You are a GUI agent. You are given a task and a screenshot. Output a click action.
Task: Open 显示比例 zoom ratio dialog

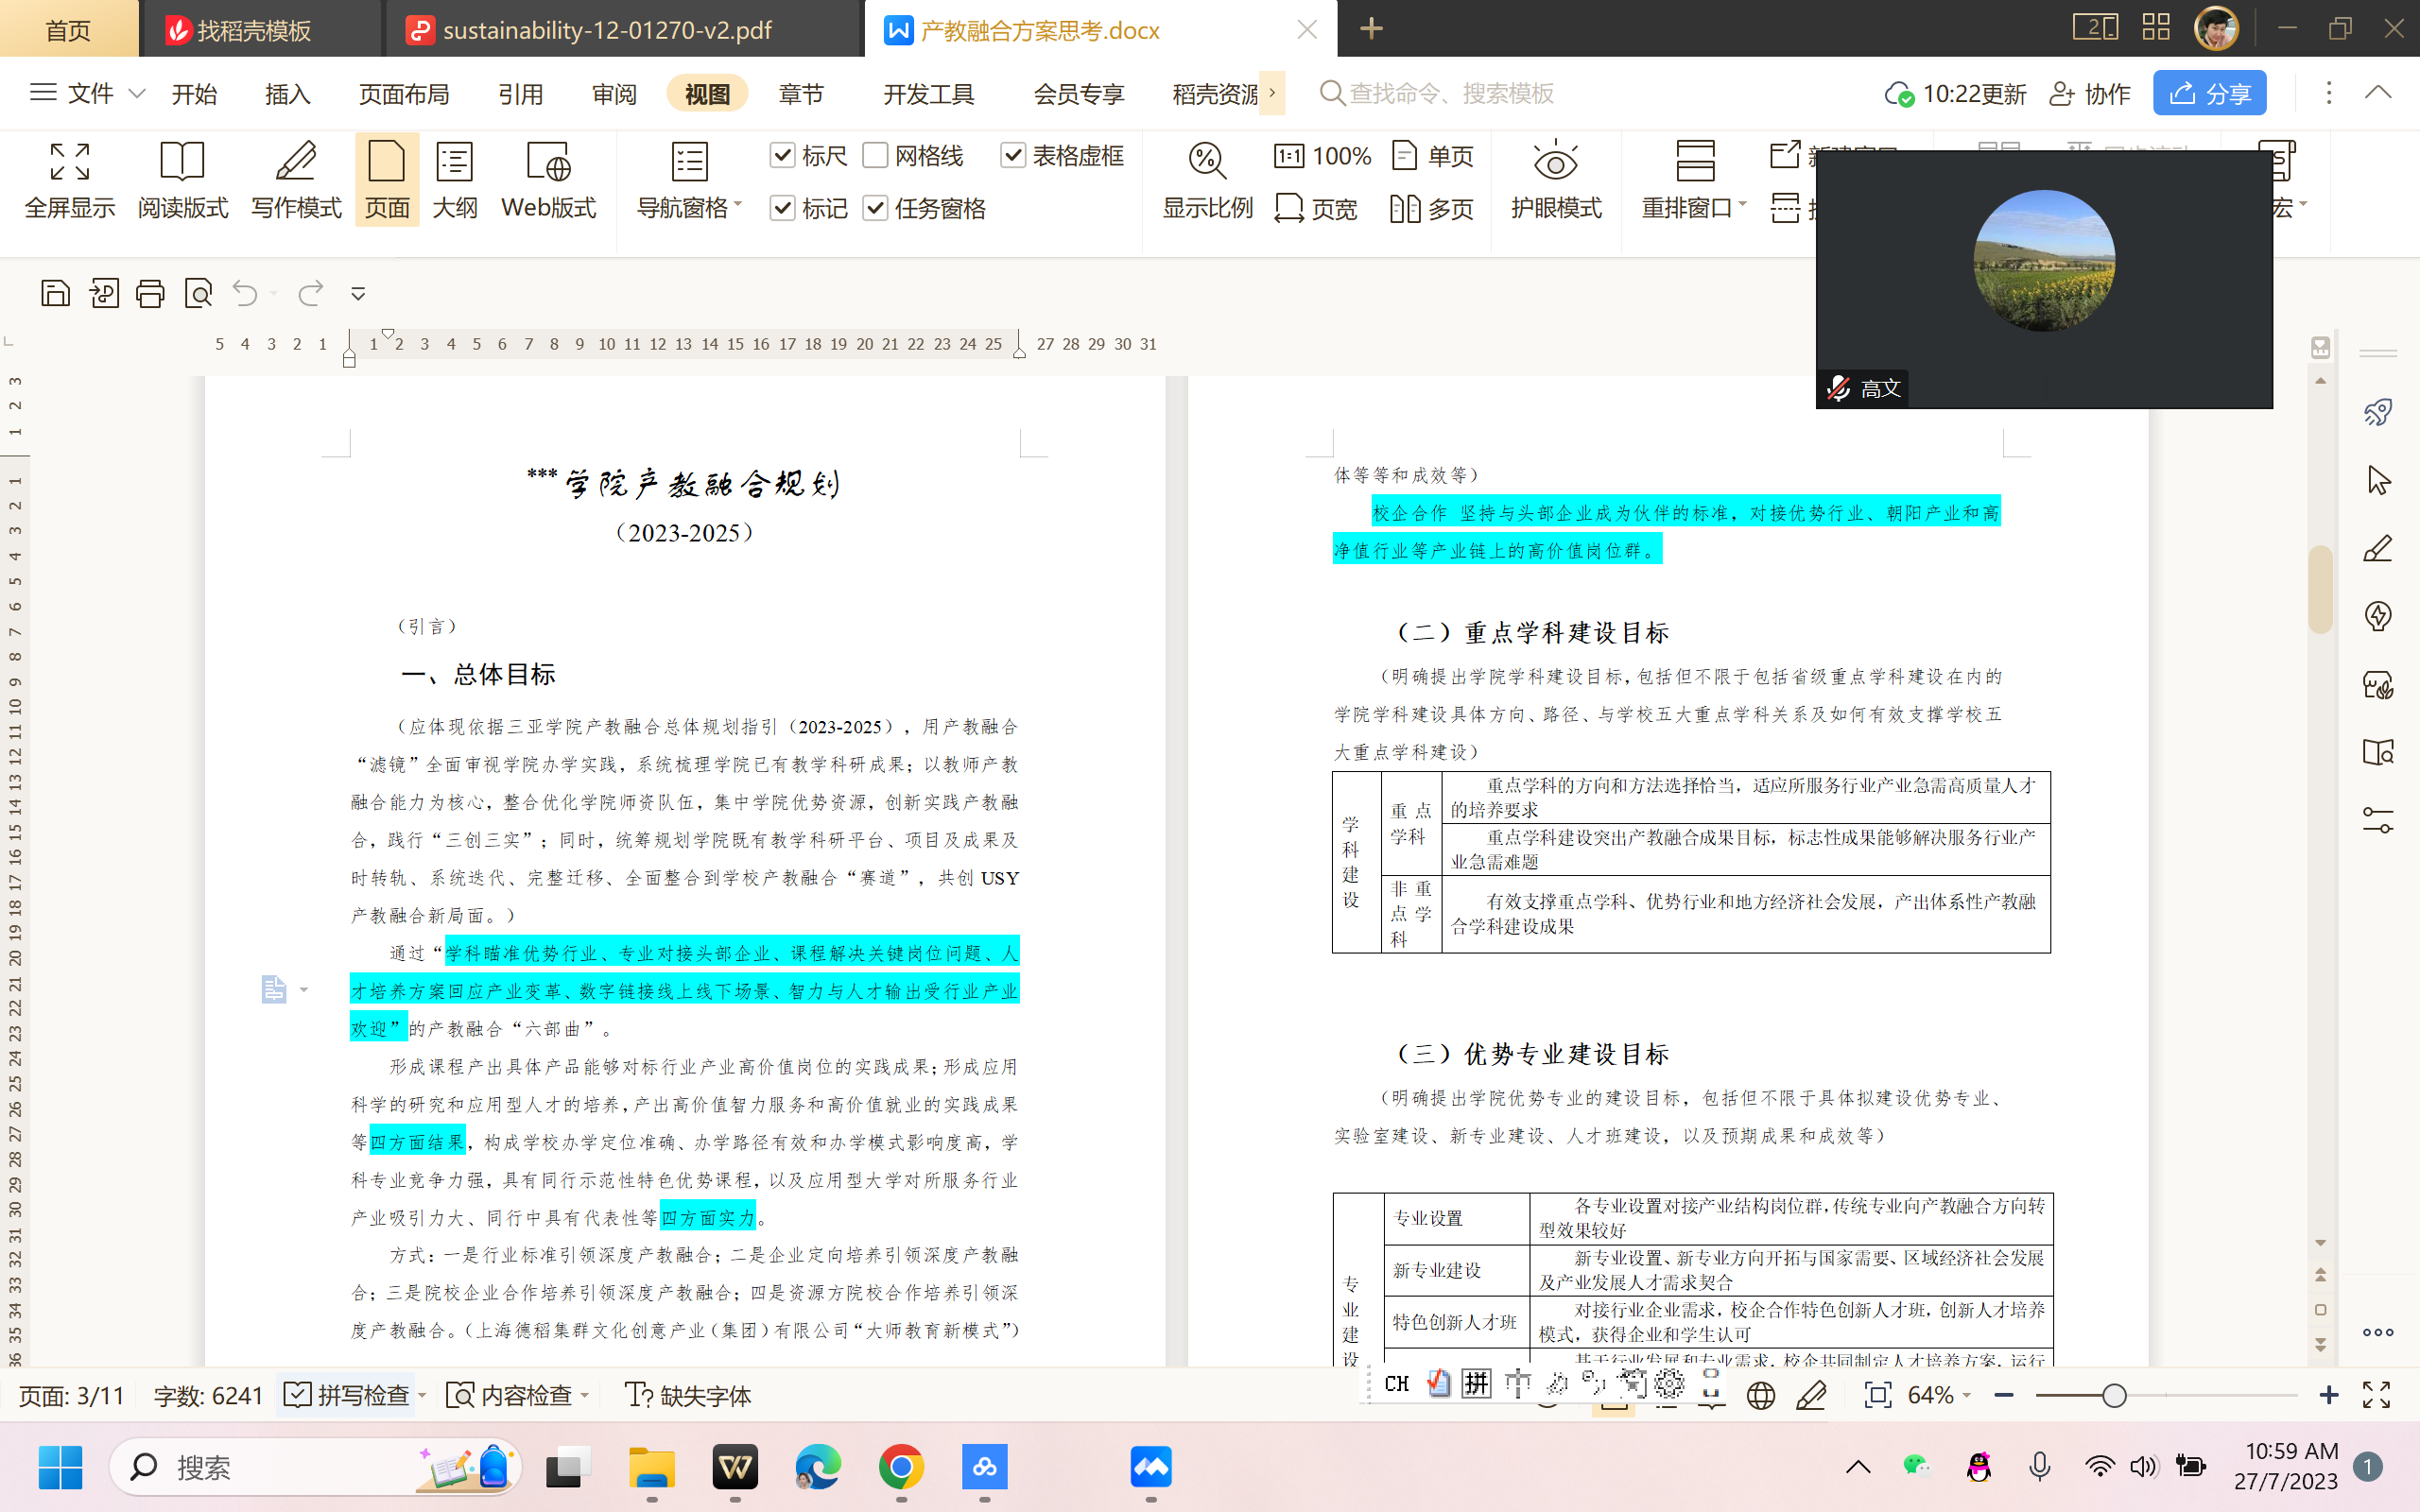coord(1207,180)
